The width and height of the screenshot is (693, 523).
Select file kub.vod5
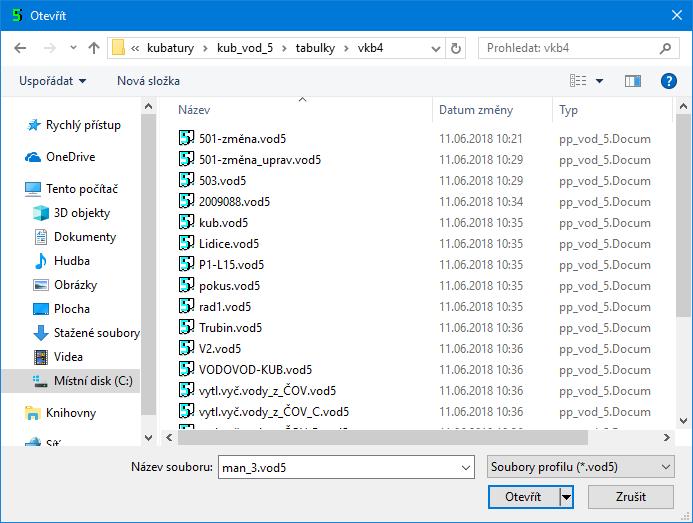223,222
